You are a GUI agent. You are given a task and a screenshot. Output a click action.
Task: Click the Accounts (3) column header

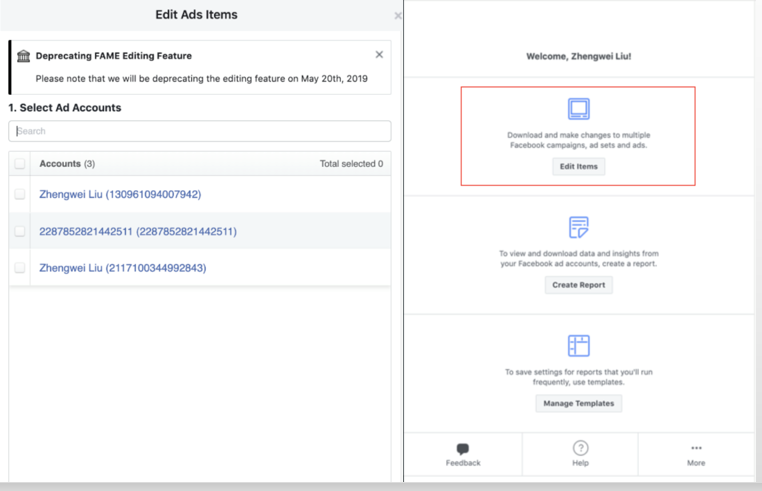click(x=67, y=164)
